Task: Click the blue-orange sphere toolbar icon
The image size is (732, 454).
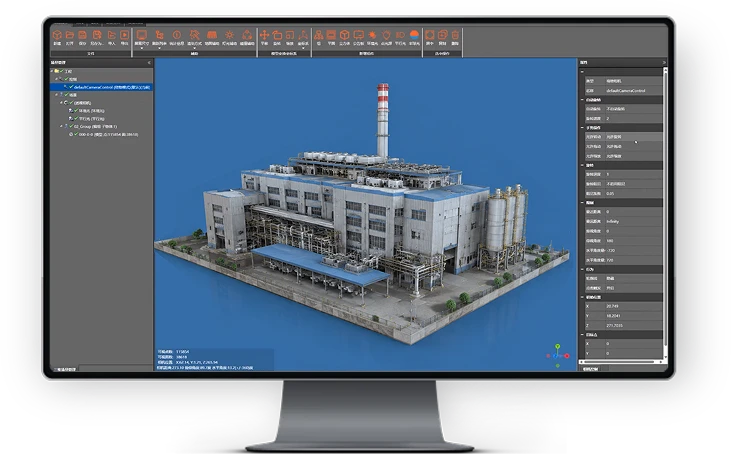Action: click(x=414, y=35)
